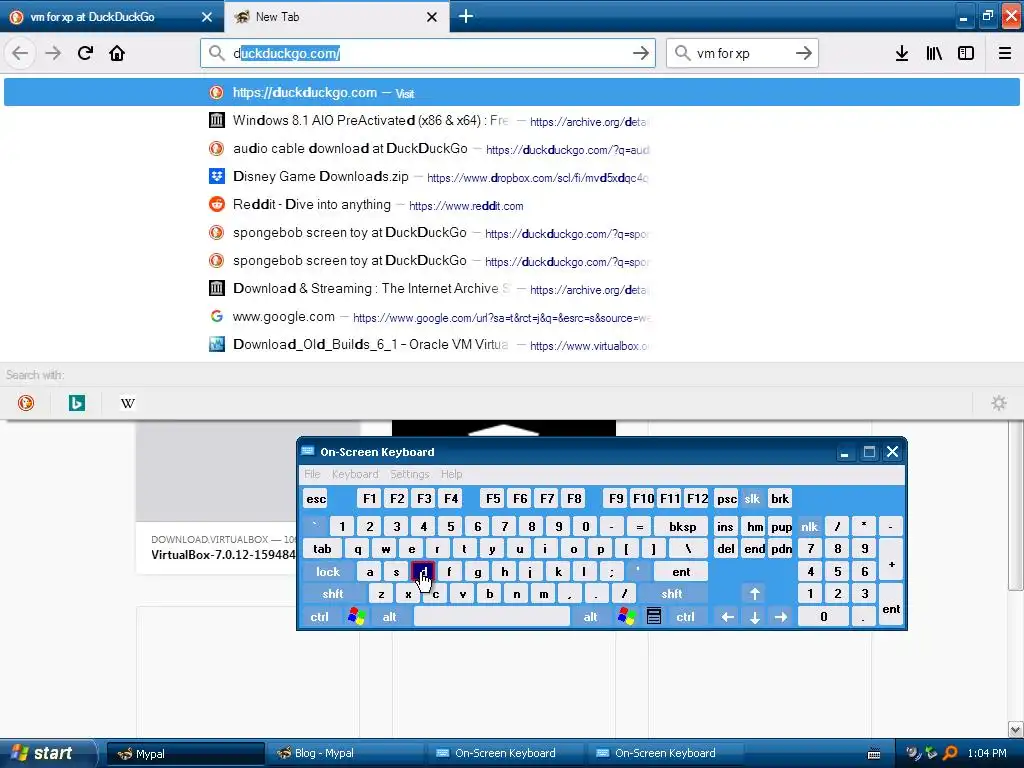1024x768 pixels.
Task: Select Download_Old_Builds_6_1 Oracle VM suggestion
Action: coord(511,345)
